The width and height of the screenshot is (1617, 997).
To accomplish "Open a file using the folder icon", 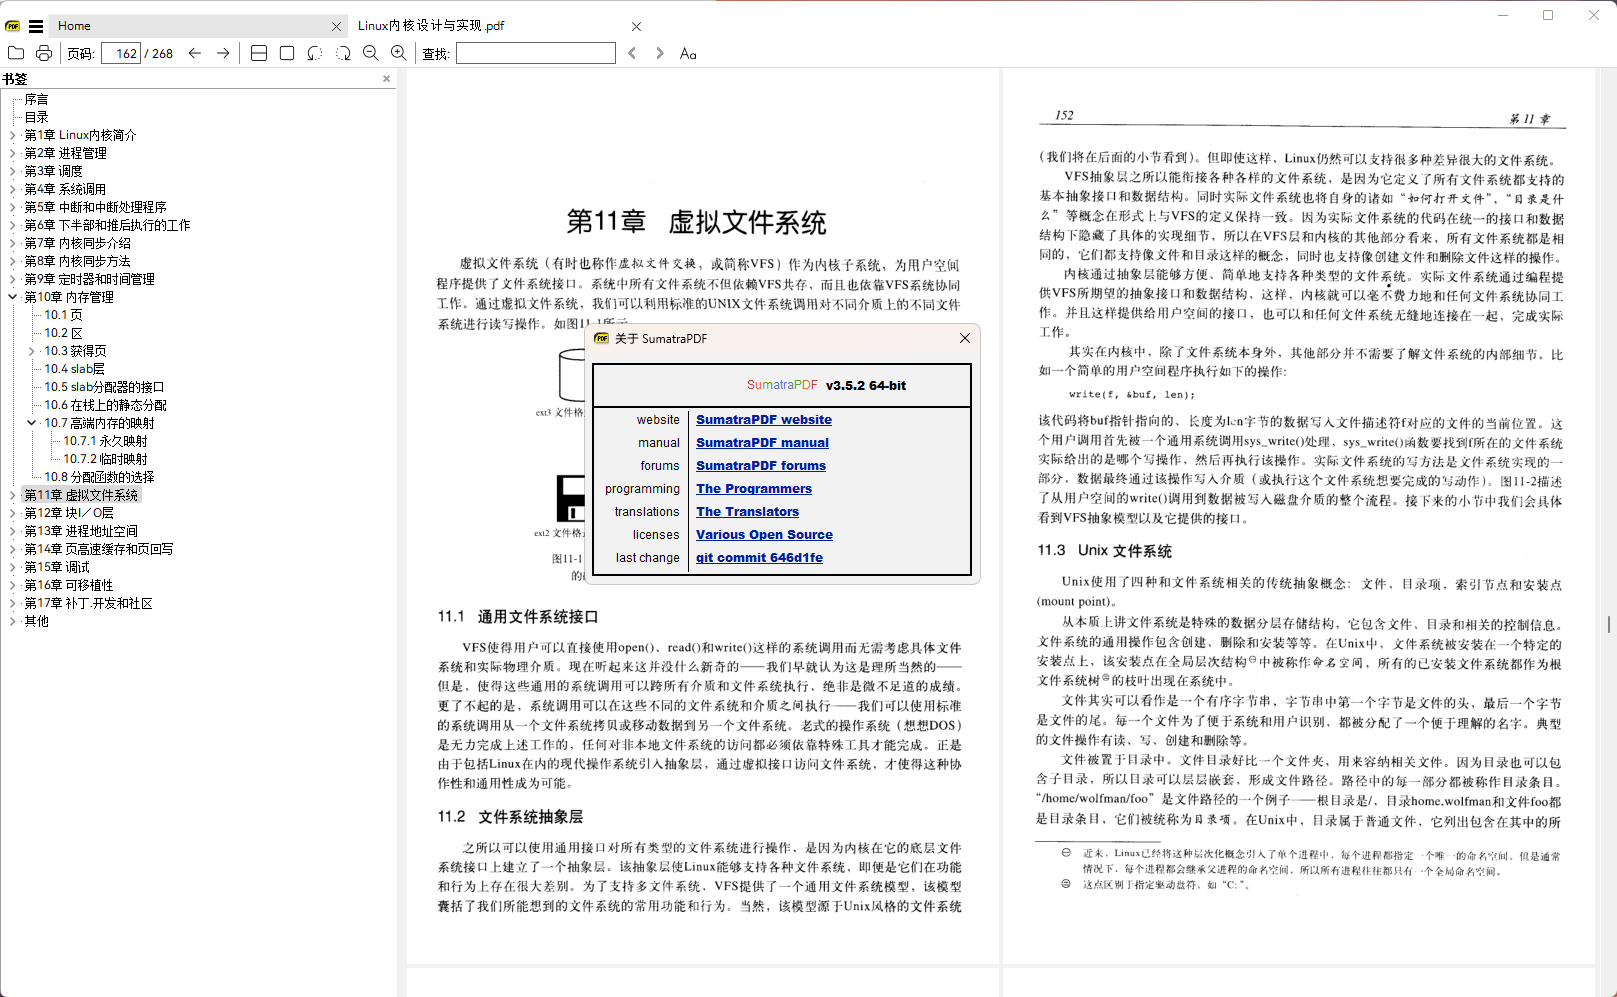I will coord(16,52).
